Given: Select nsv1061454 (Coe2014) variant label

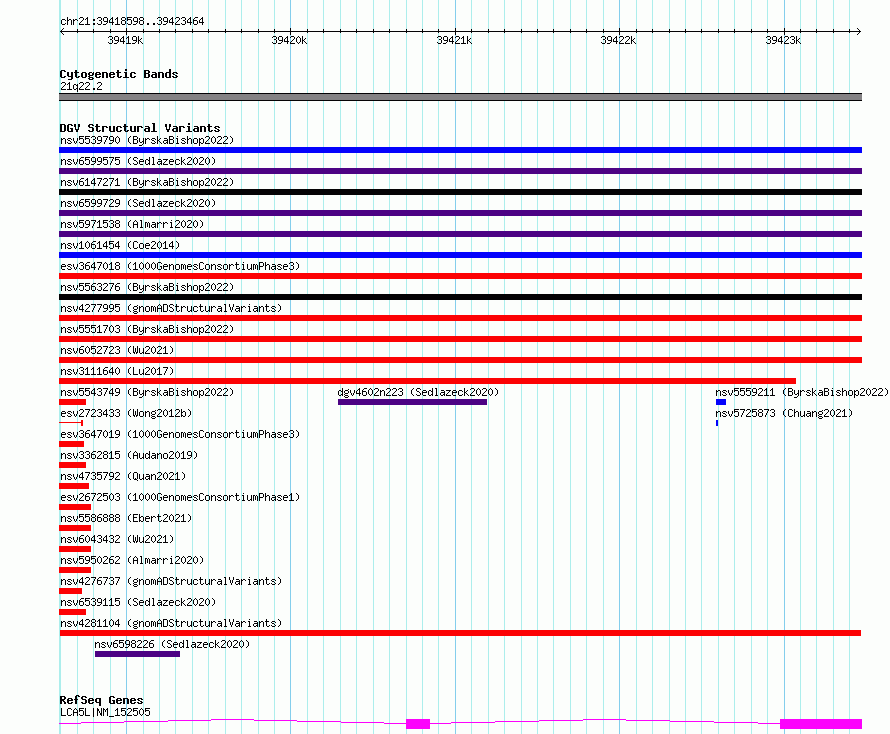Looking at the screenshot, I should tap(120, 245).
